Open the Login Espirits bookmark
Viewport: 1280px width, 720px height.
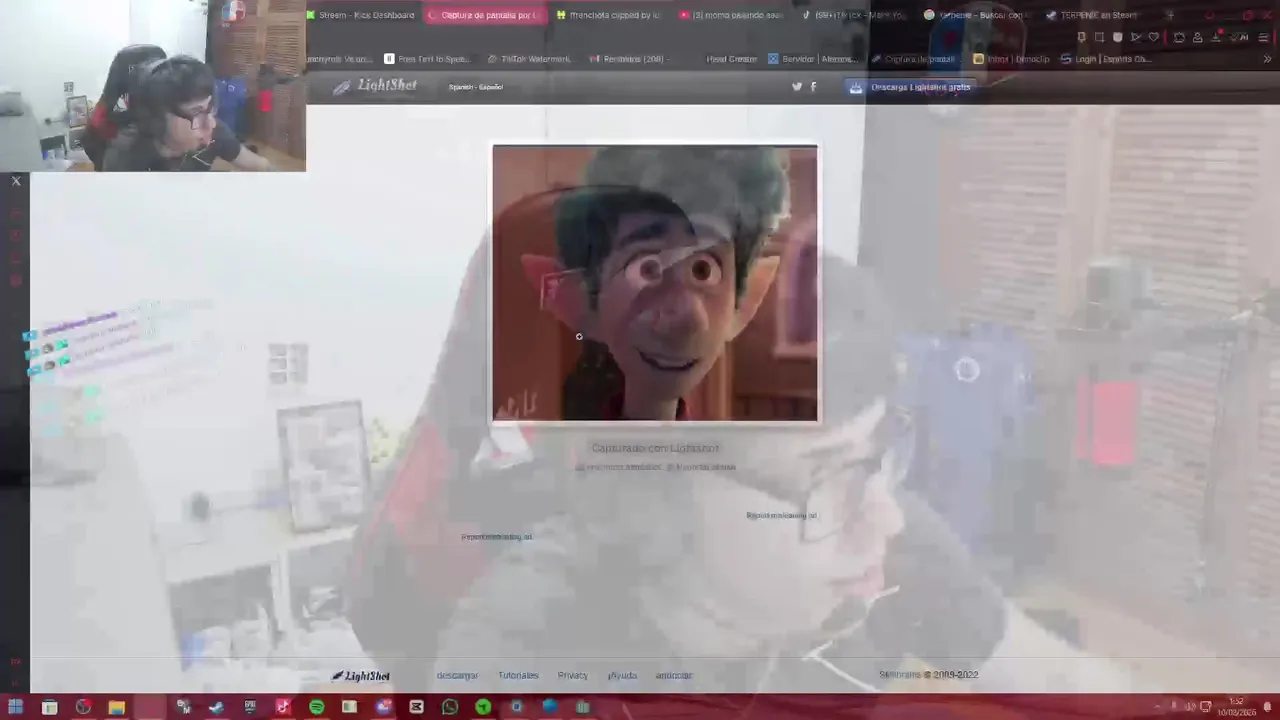tap(1106, 59)
